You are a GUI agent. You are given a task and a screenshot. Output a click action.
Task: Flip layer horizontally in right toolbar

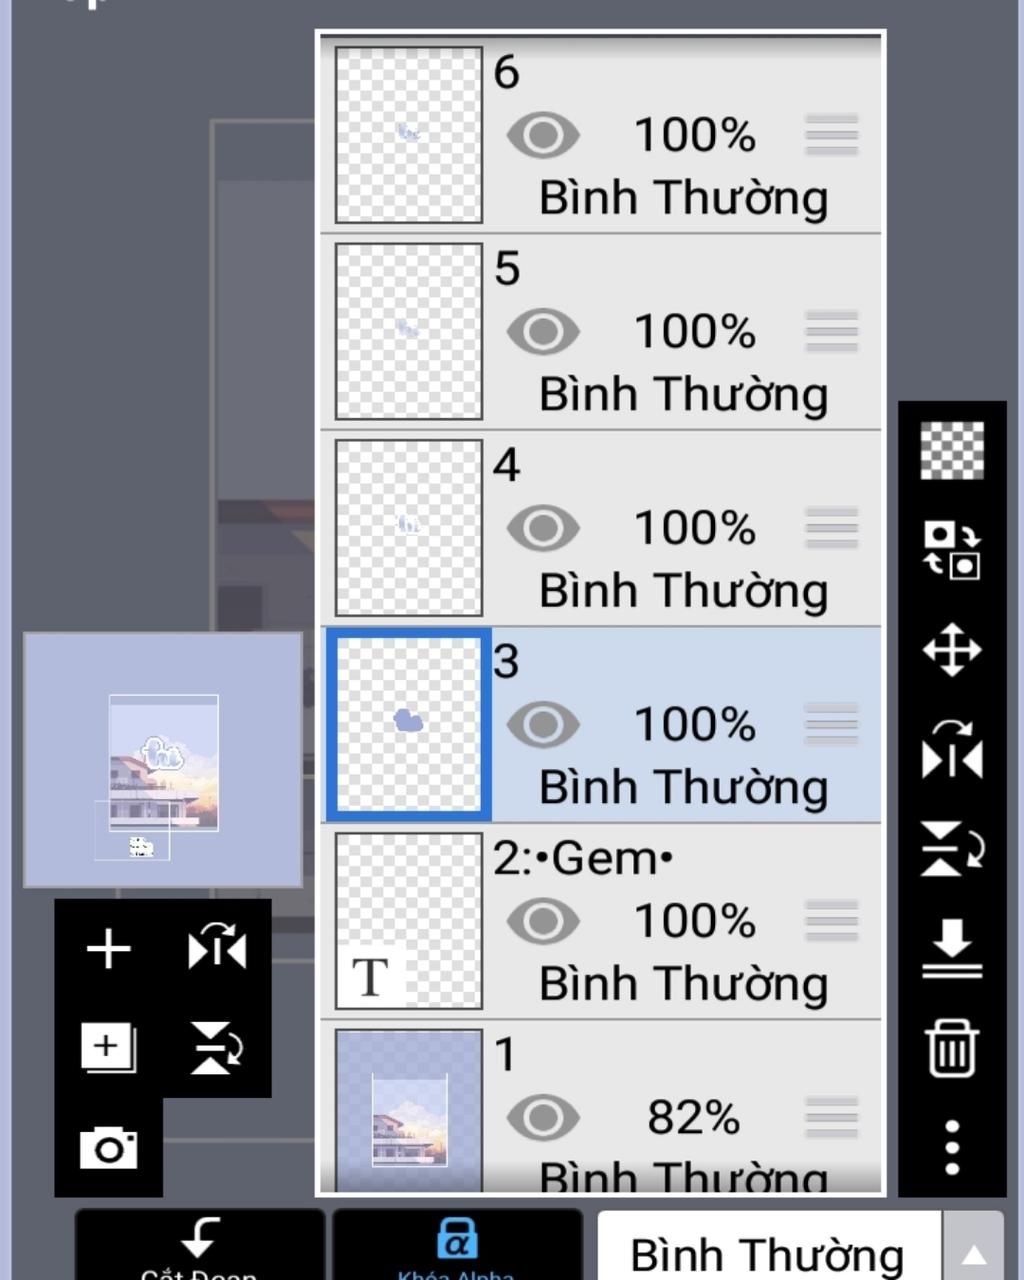pos(951,750)
